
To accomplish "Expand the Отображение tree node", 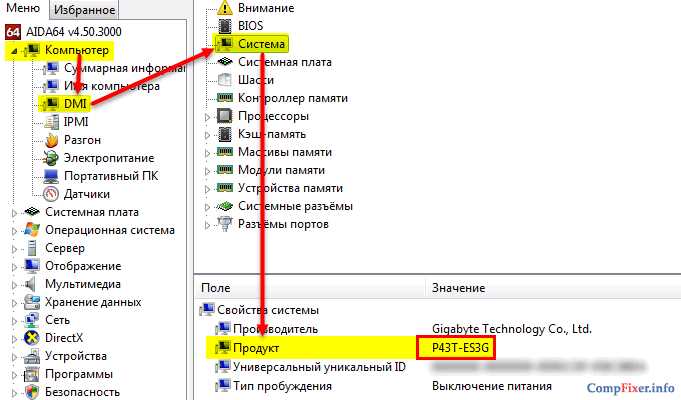I will [x=14, y=267].
